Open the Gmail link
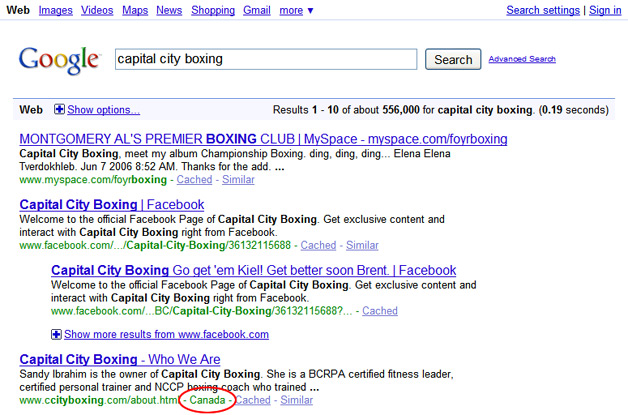 coord(257,10)
